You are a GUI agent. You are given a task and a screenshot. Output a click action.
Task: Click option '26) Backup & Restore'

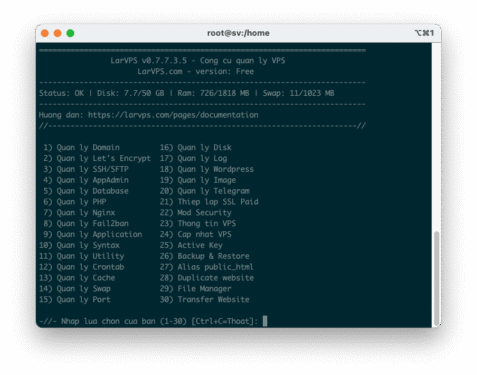204,256
